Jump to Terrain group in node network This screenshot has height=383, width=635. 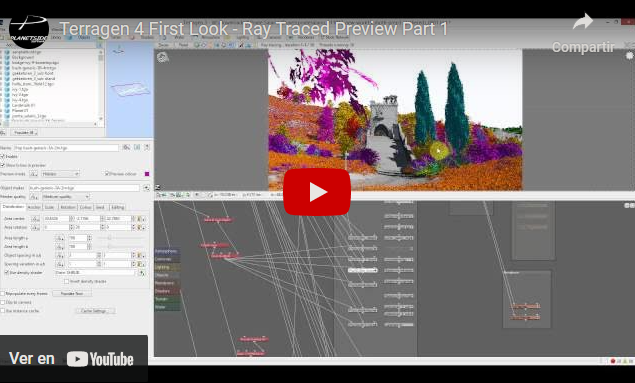click(167, 299)
